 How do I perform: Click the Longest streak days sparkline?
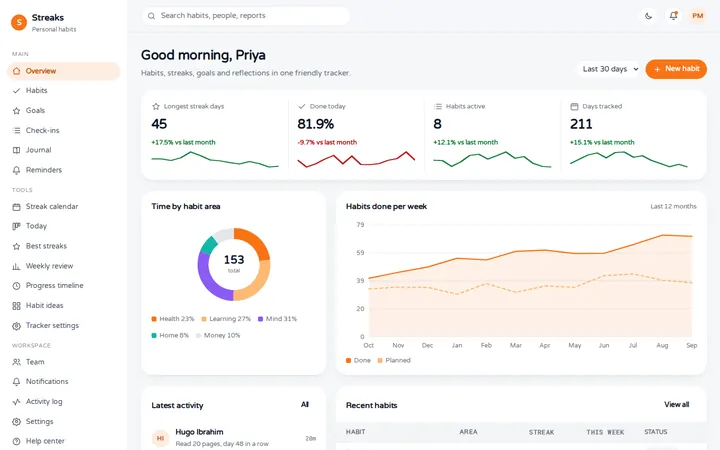(215, 160)
